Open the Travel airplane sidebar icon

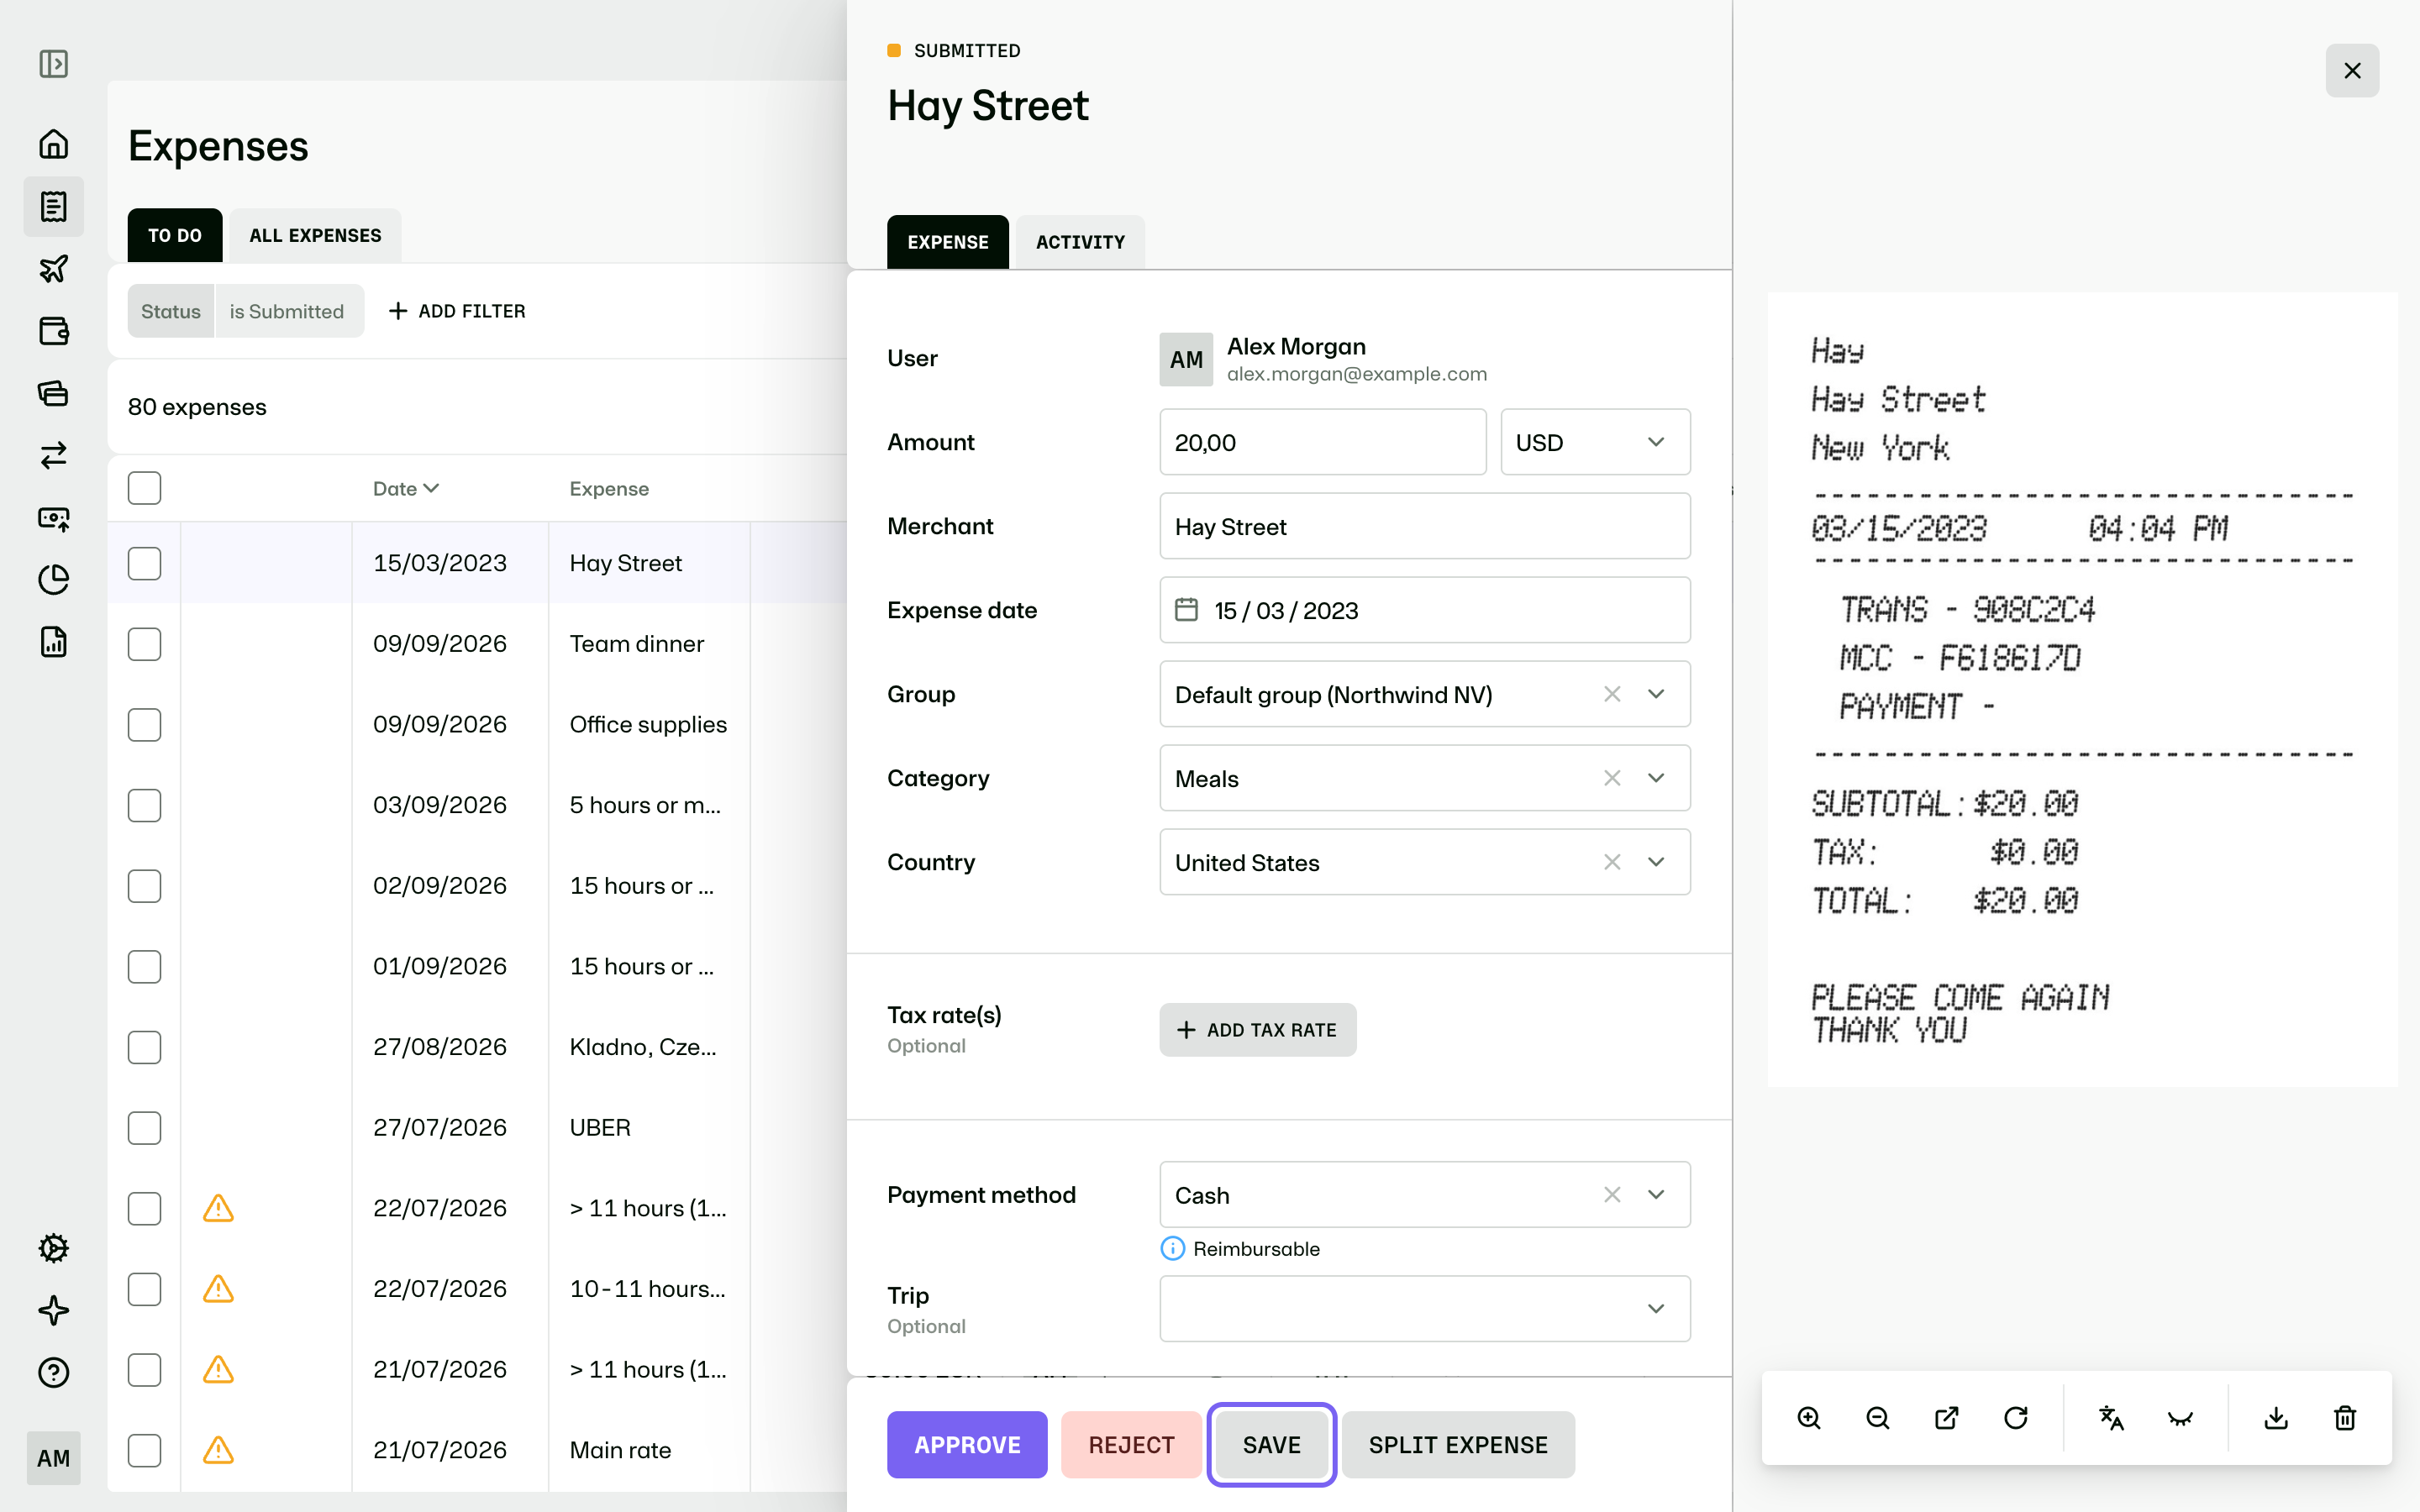[x=53, y=268]
